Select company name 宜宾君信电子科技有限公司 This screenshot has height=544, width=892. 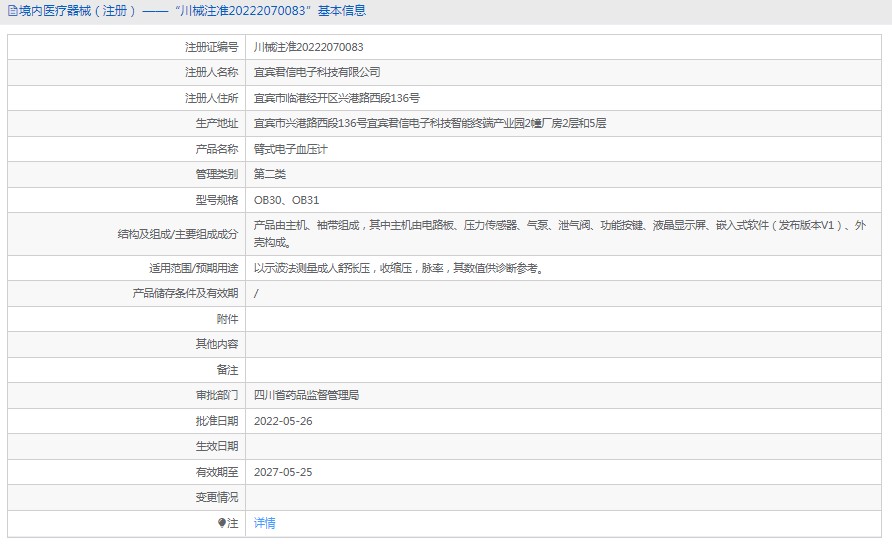pyautogui.click(x=317, y=72)
